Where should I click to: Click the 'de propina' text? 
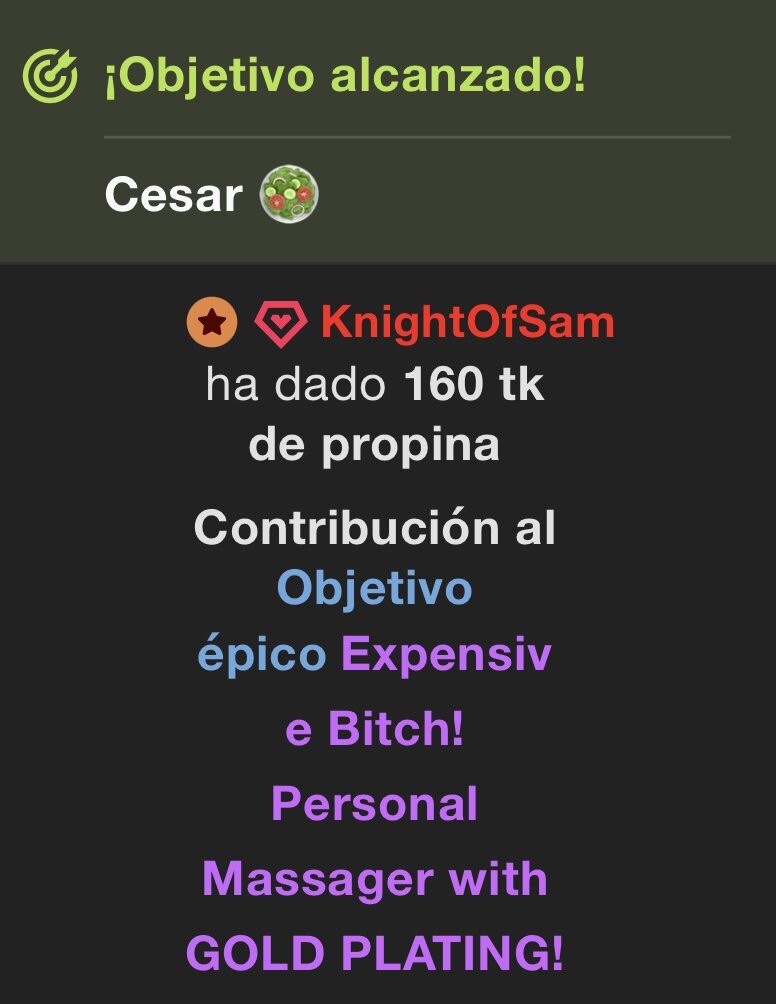click(x=374, y=445)
